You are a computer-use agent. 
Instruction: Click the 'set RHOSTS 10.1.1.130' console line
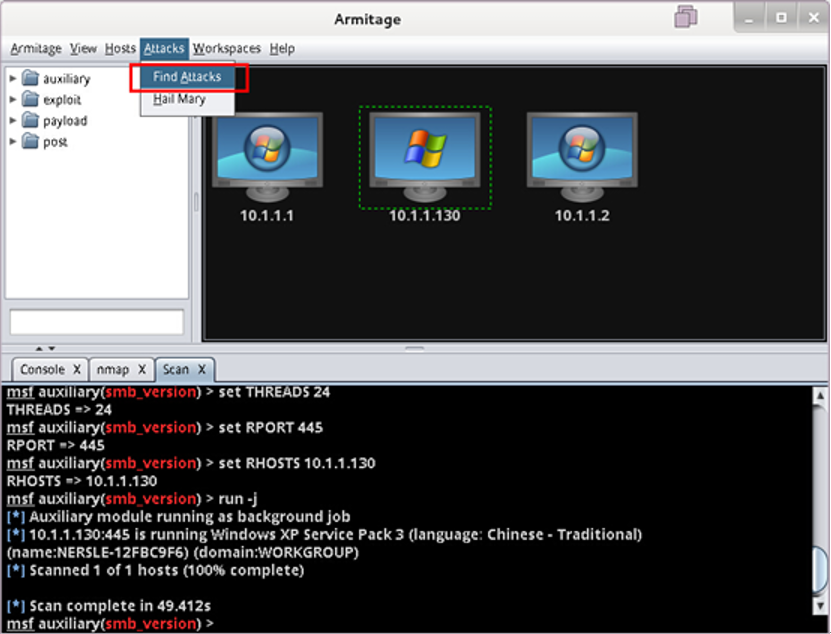pos(191,463)
